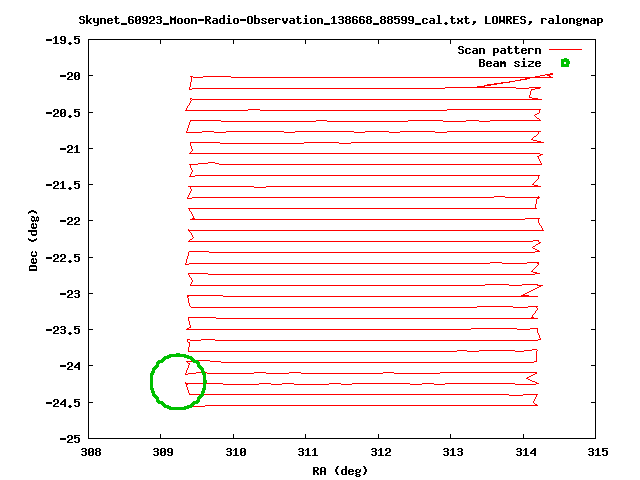Click the 308 RA tick label
Viewport: 640px width, 480px height.
click(x=91, y=452)
